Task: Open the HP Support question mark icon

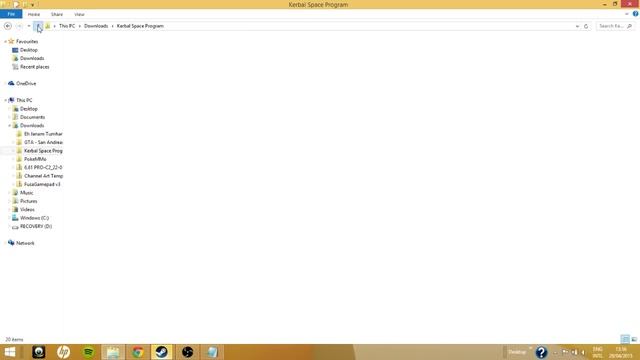Action: pyautogui.click(x=541, y=352)
